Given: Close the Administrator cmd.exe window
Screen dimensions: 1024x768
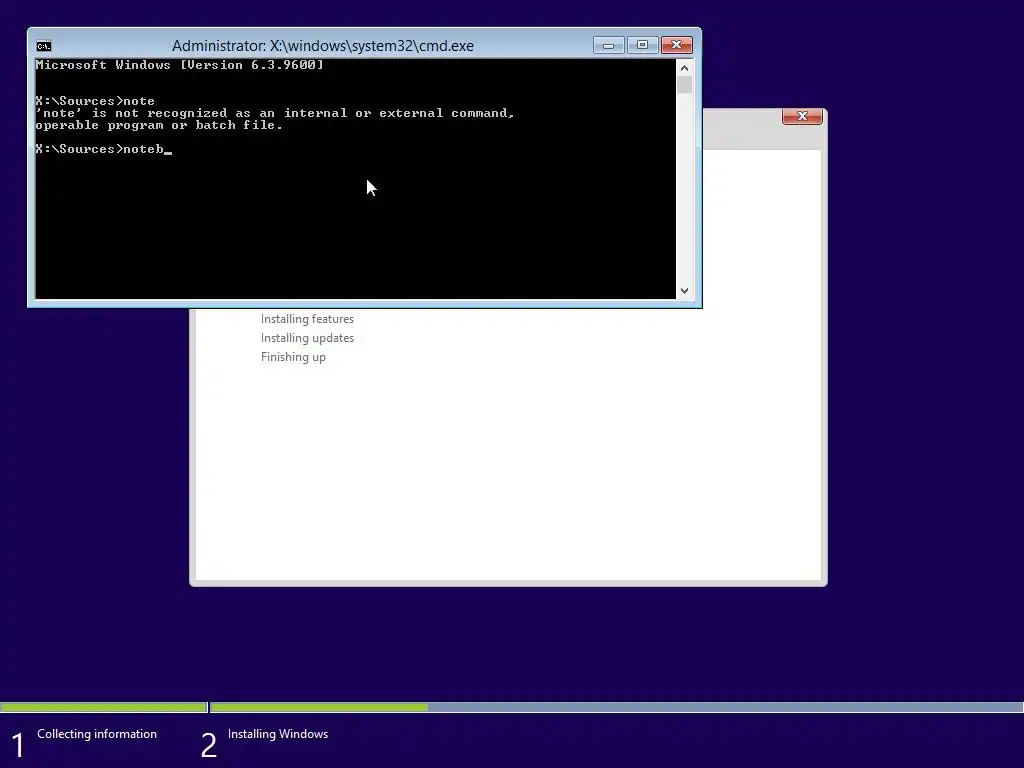Looking at the screenshot, I should 677,45.
